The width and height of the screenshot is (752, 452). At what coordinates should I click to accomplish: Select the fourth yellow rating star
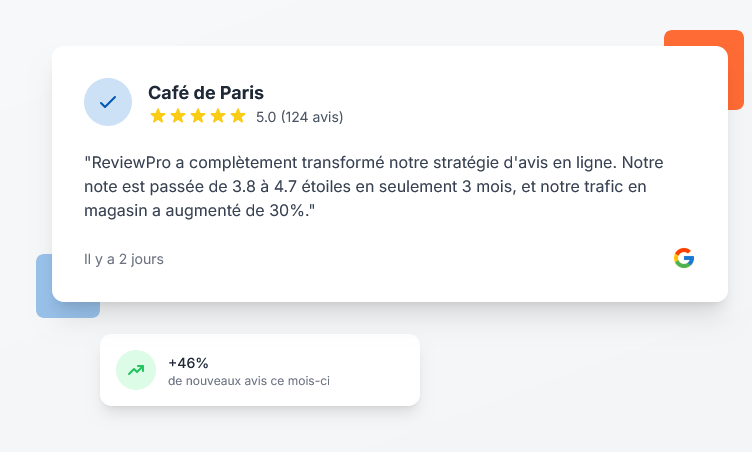pyautogui.click(x=218, y=116)
